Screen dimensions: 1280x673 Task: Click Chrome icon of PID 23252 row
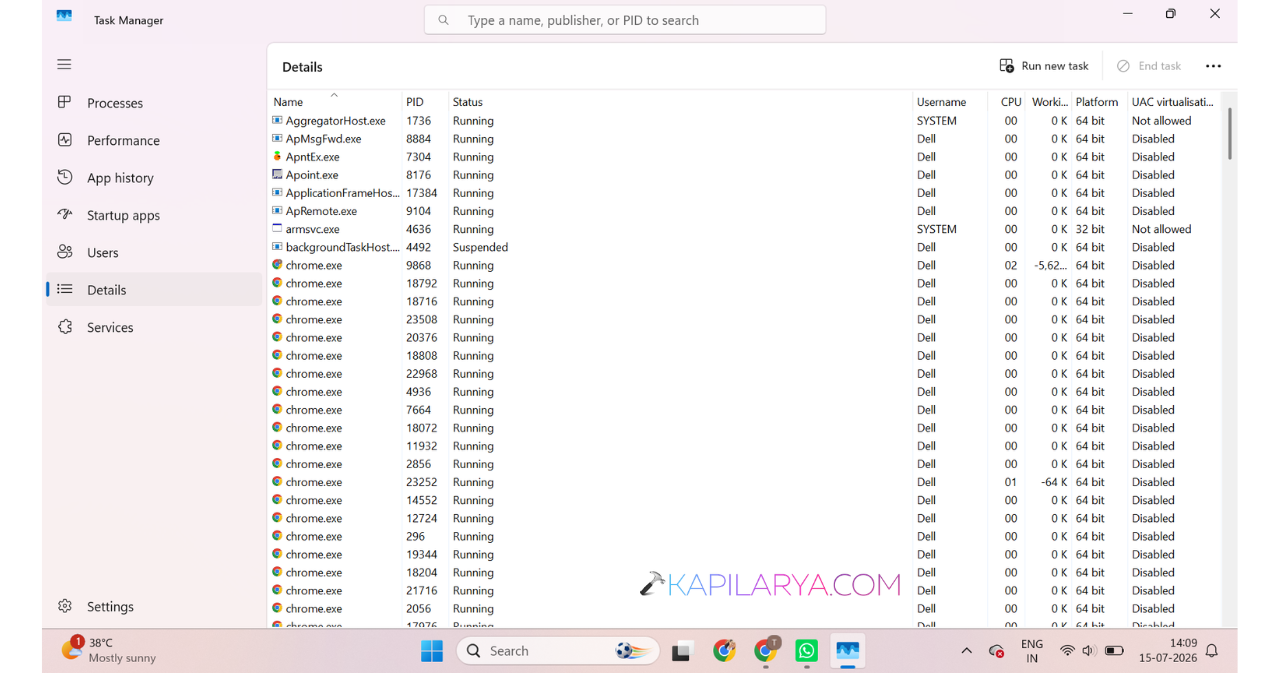[x=277, y=481]
